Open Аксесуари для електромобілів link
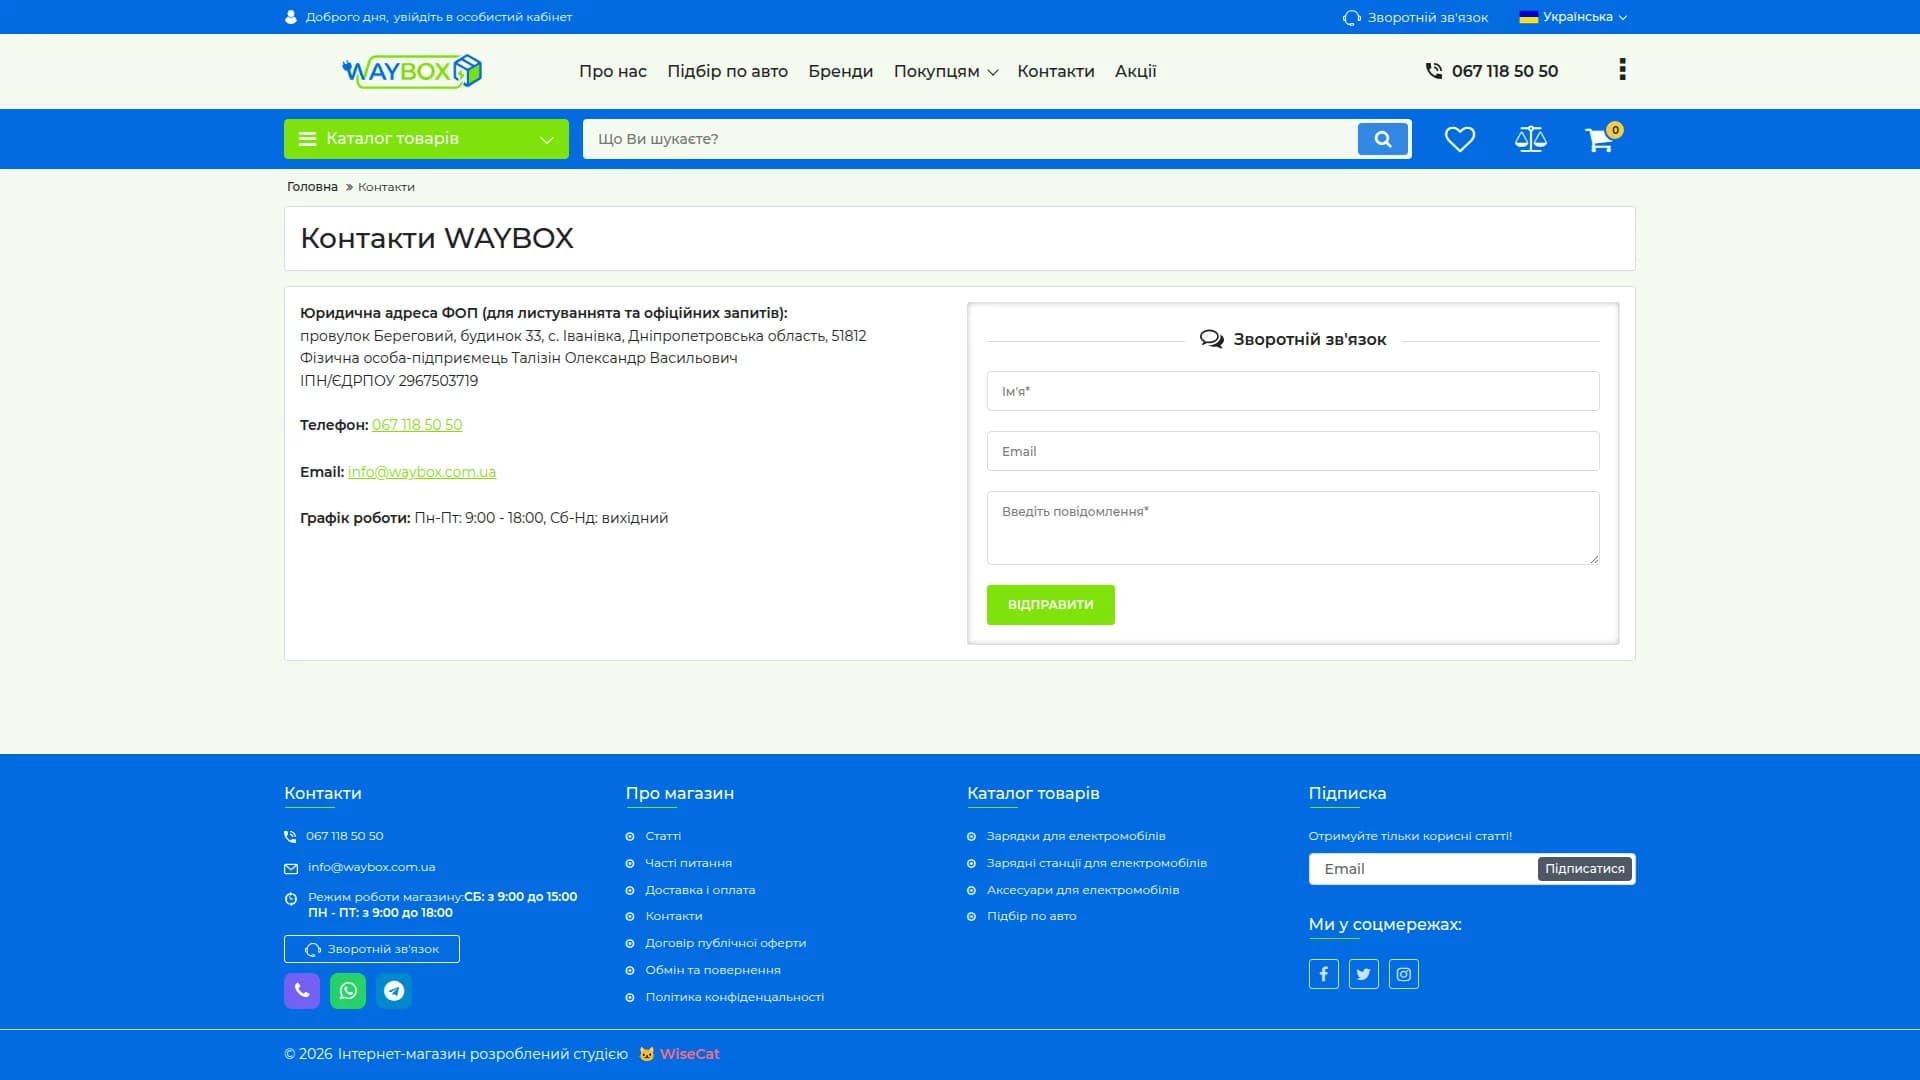Image resolution: width=1920 pixels, height=1080 pixels. point(1083,890)
